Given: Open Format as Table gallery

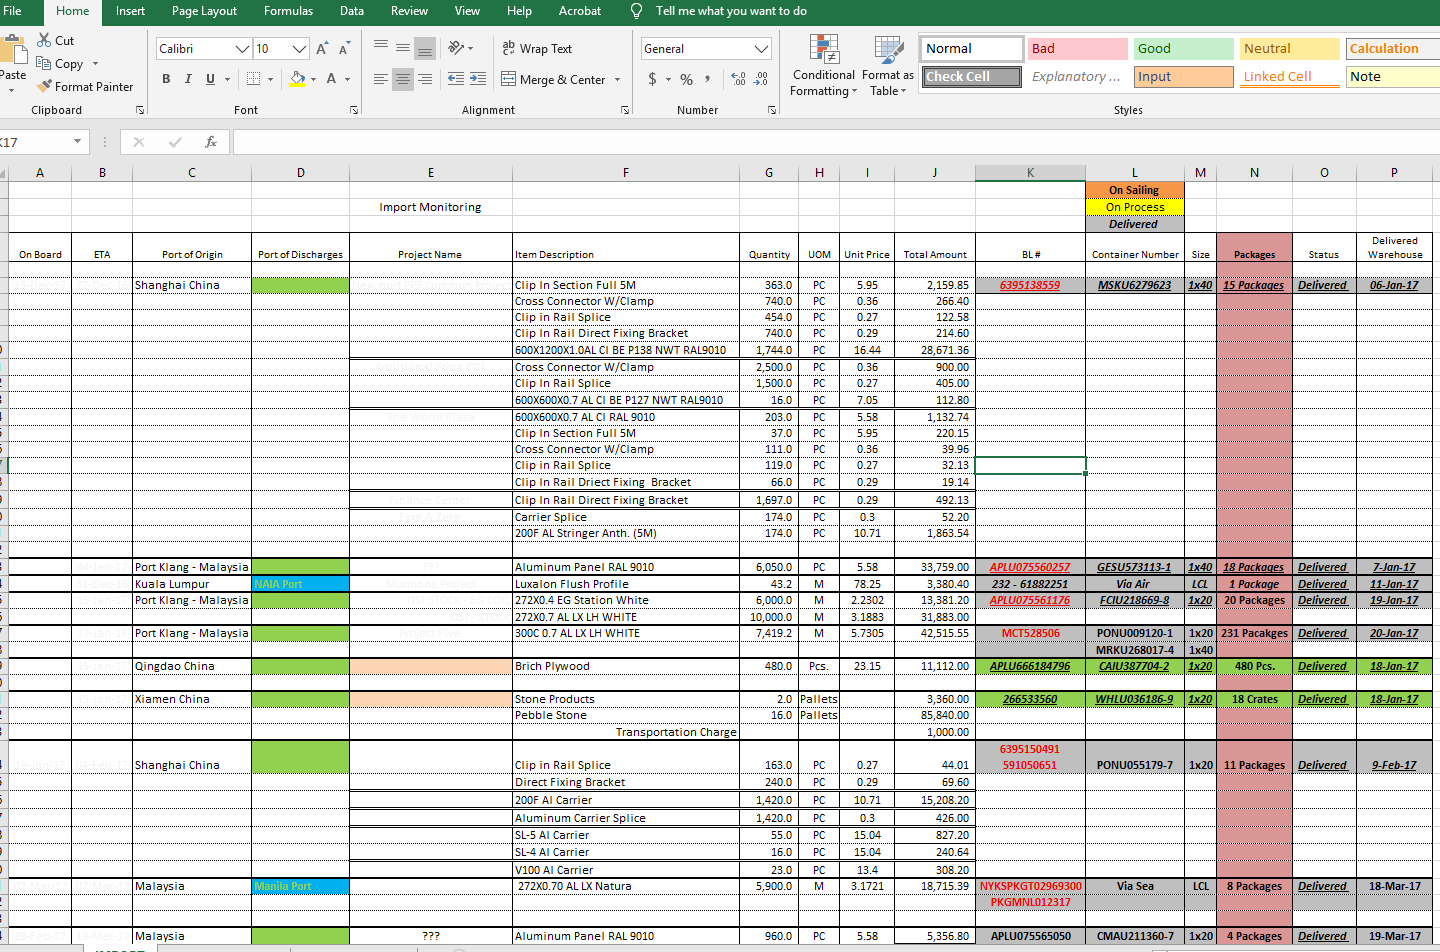Looking at the screenshot, I should click(x=888, y=66).
